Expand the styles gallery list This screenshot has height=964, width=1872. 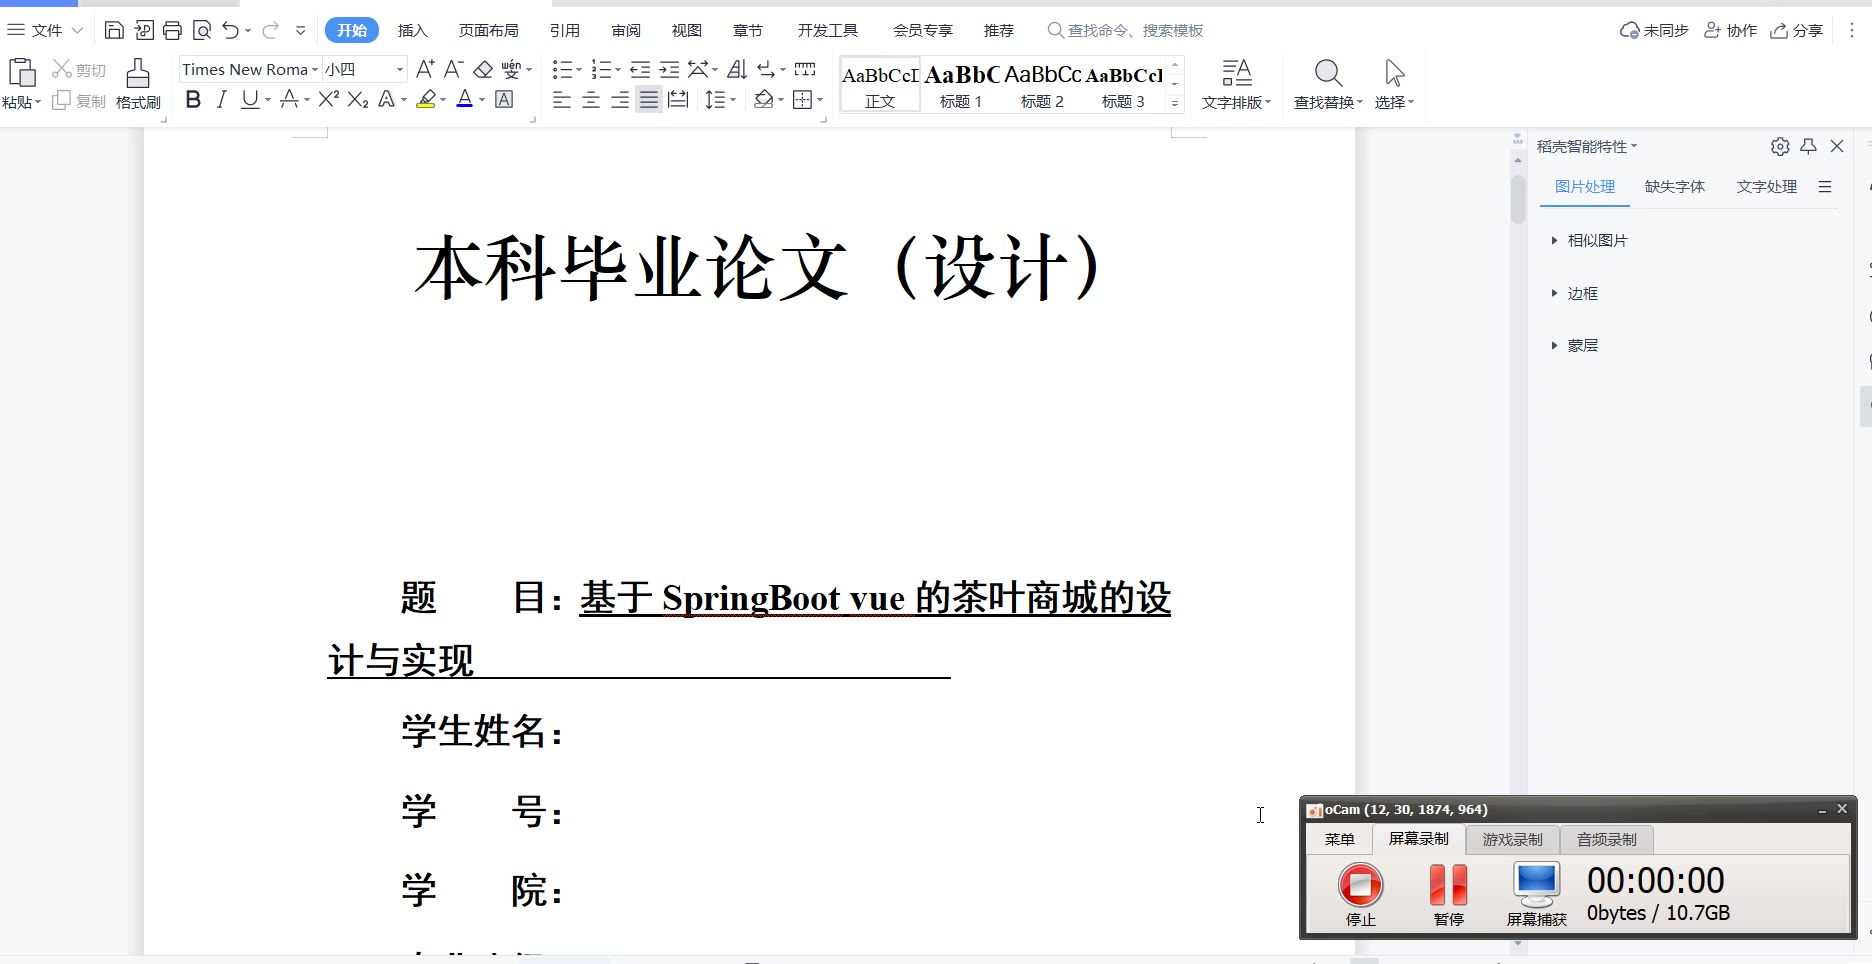click(1175, 103)
